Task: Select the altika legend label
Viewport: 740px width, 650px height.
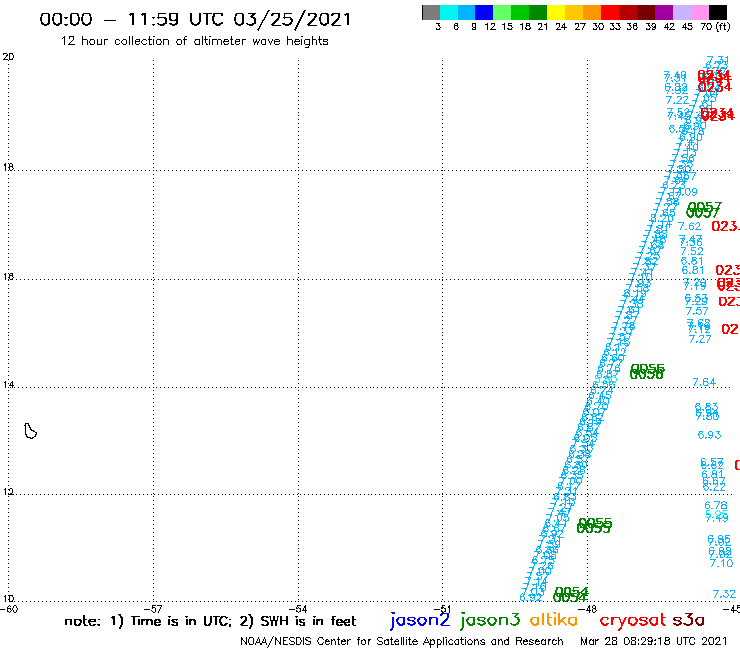Action: coord(554,620)
